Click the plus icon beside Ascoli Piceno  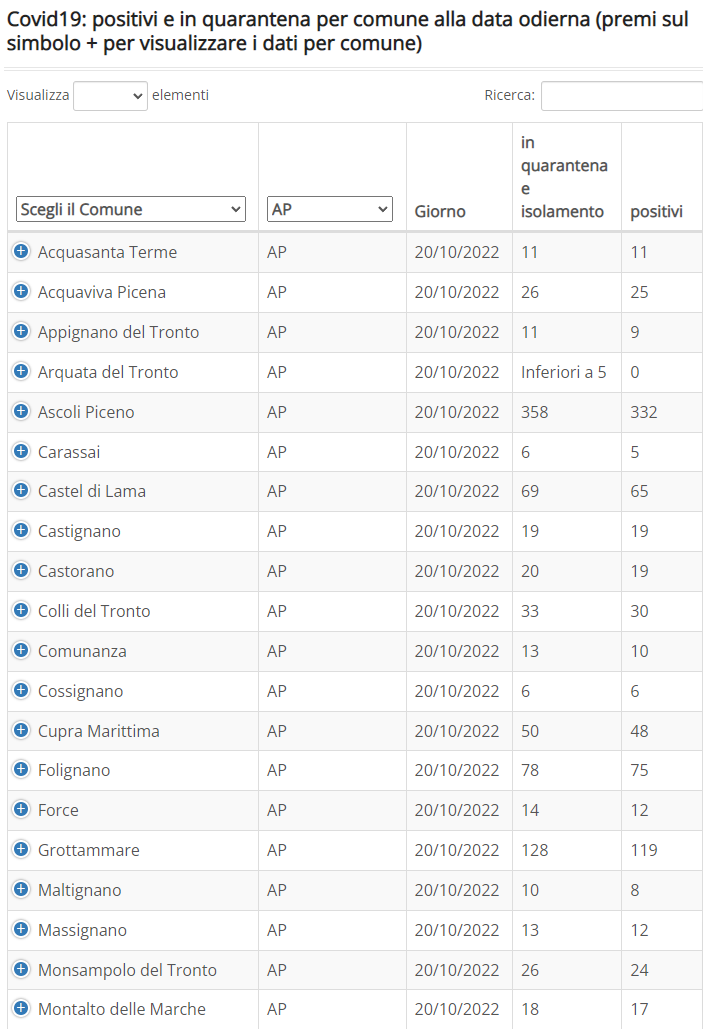tap(21, 411)
